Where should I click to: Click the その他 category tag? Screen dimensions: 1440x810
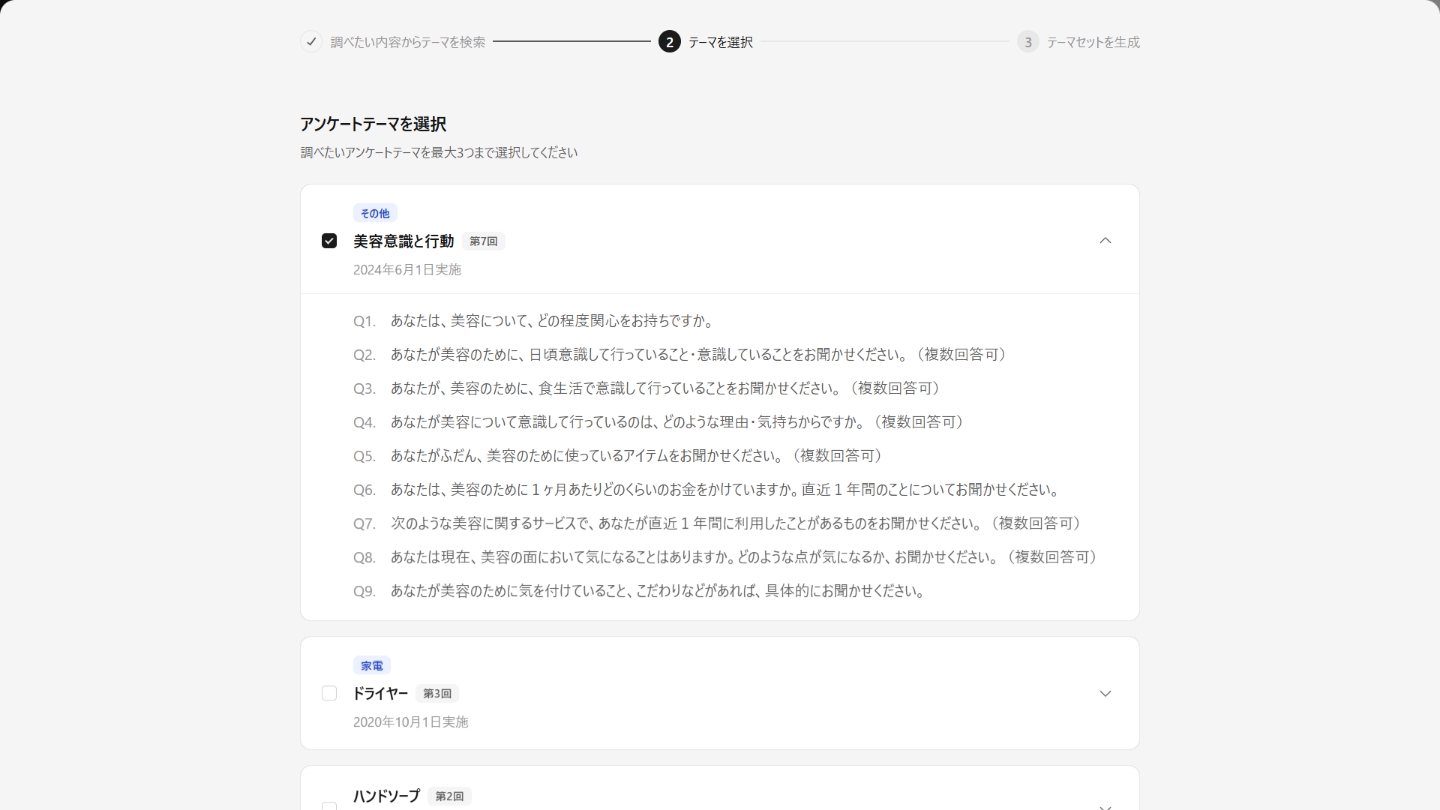pyautogui.click(x=375, y=213)
